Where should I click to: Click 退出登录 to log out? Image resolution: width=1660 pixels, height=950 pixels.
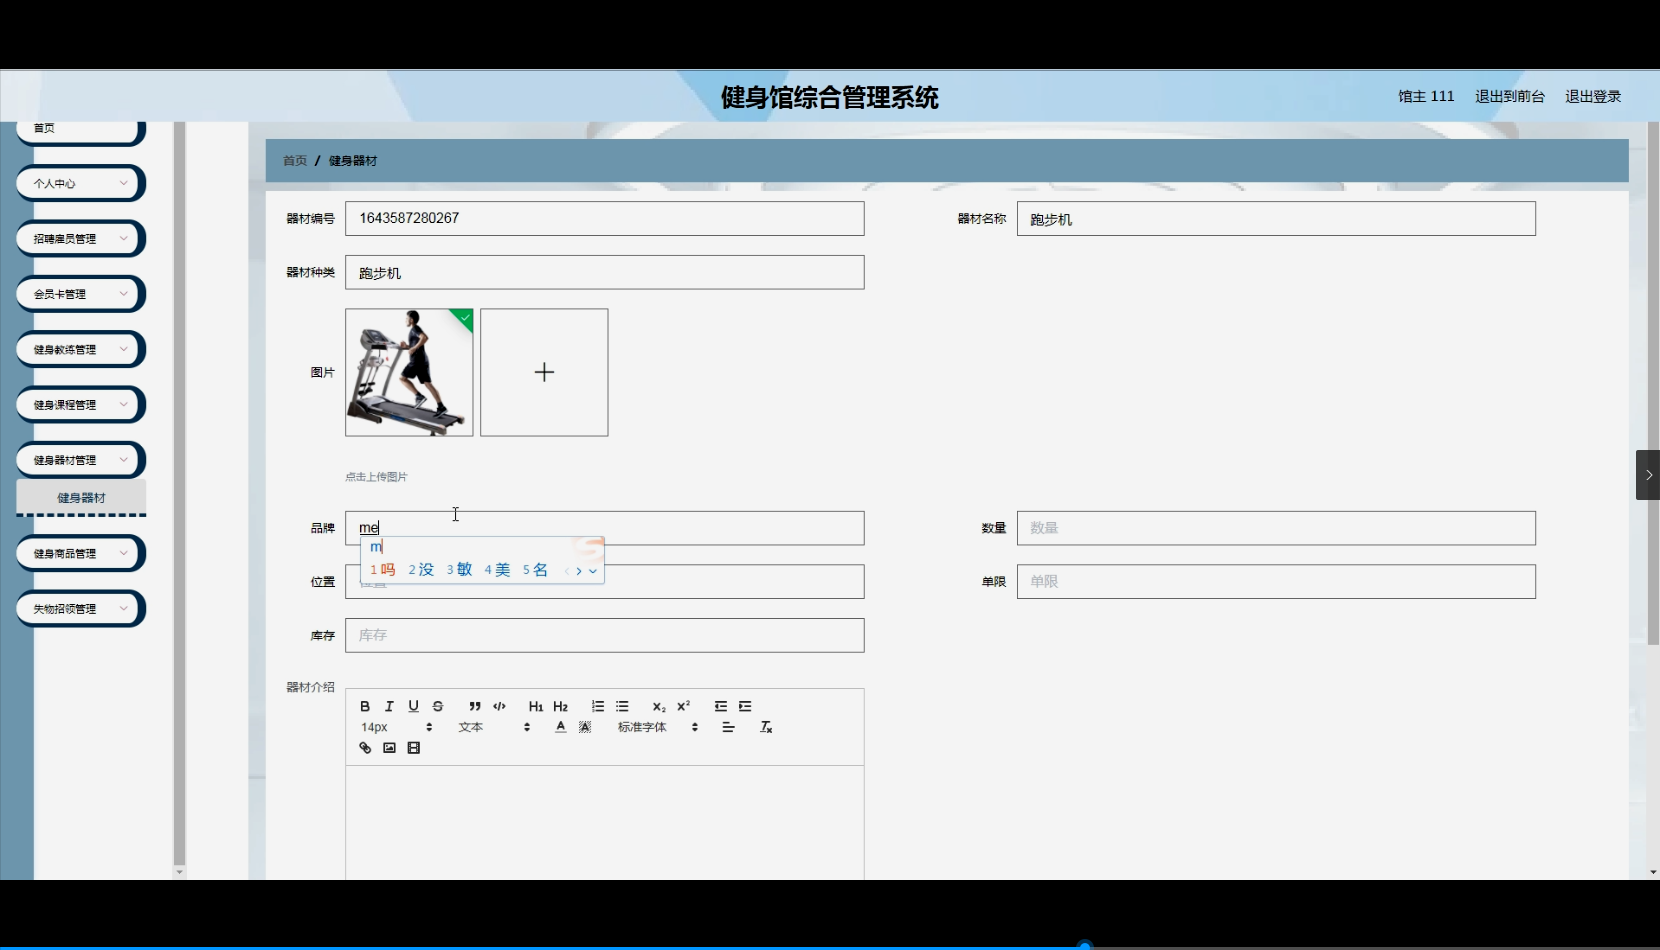pos(1593,97)
